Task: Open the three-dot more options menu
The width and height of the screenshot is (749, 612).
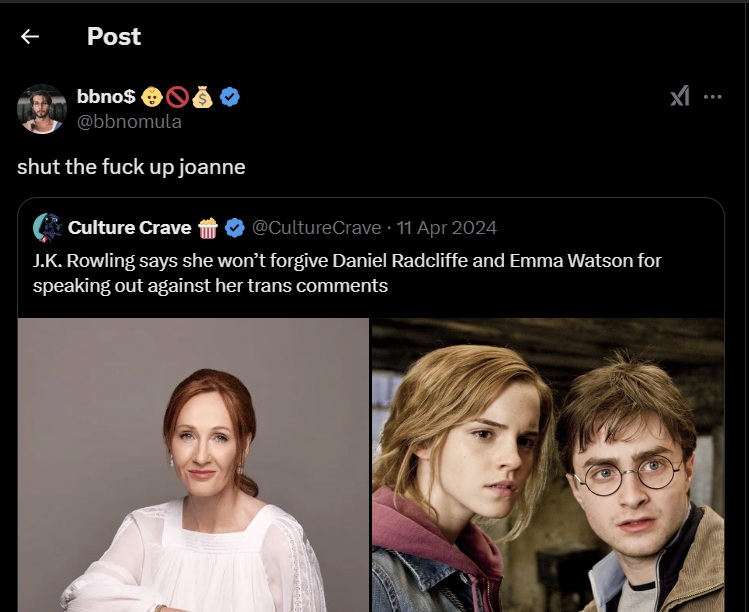Action: (x=713, y=97)
